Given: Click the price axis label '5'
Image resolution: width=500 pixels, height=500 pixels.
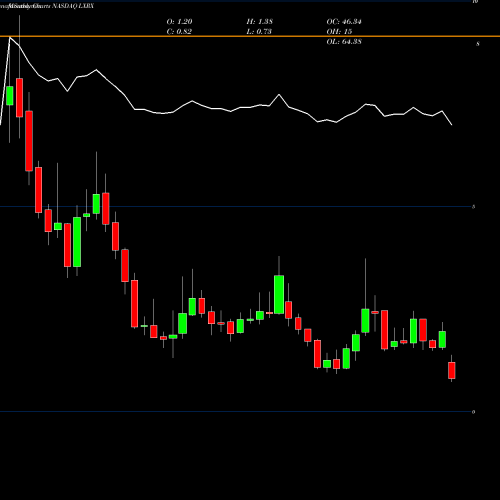Looking at the screenshot, I should tap(473, 207).
